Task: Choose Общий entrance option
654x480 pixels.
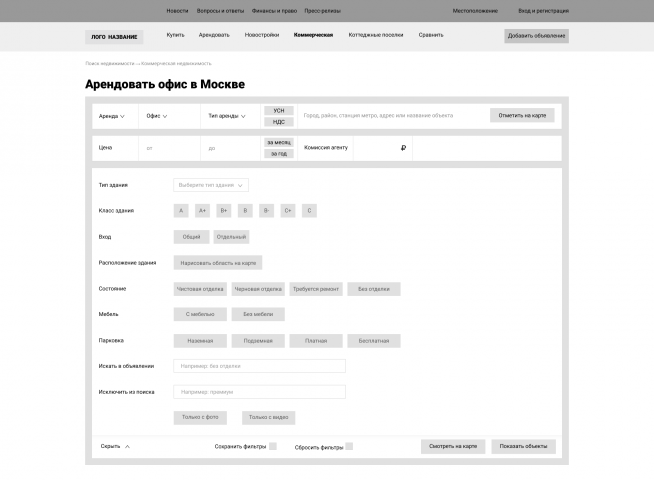Action: click(191, 237)
